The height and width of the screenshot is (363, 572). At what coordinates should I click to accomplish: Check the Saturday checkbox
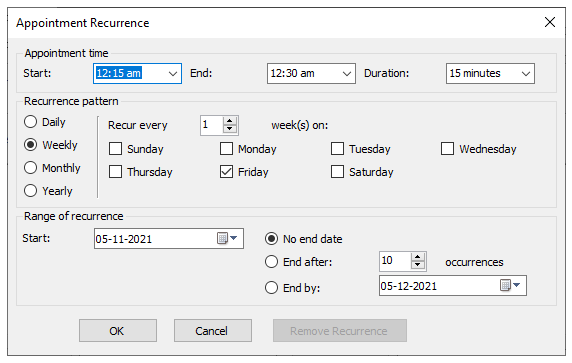pos(337,171)
